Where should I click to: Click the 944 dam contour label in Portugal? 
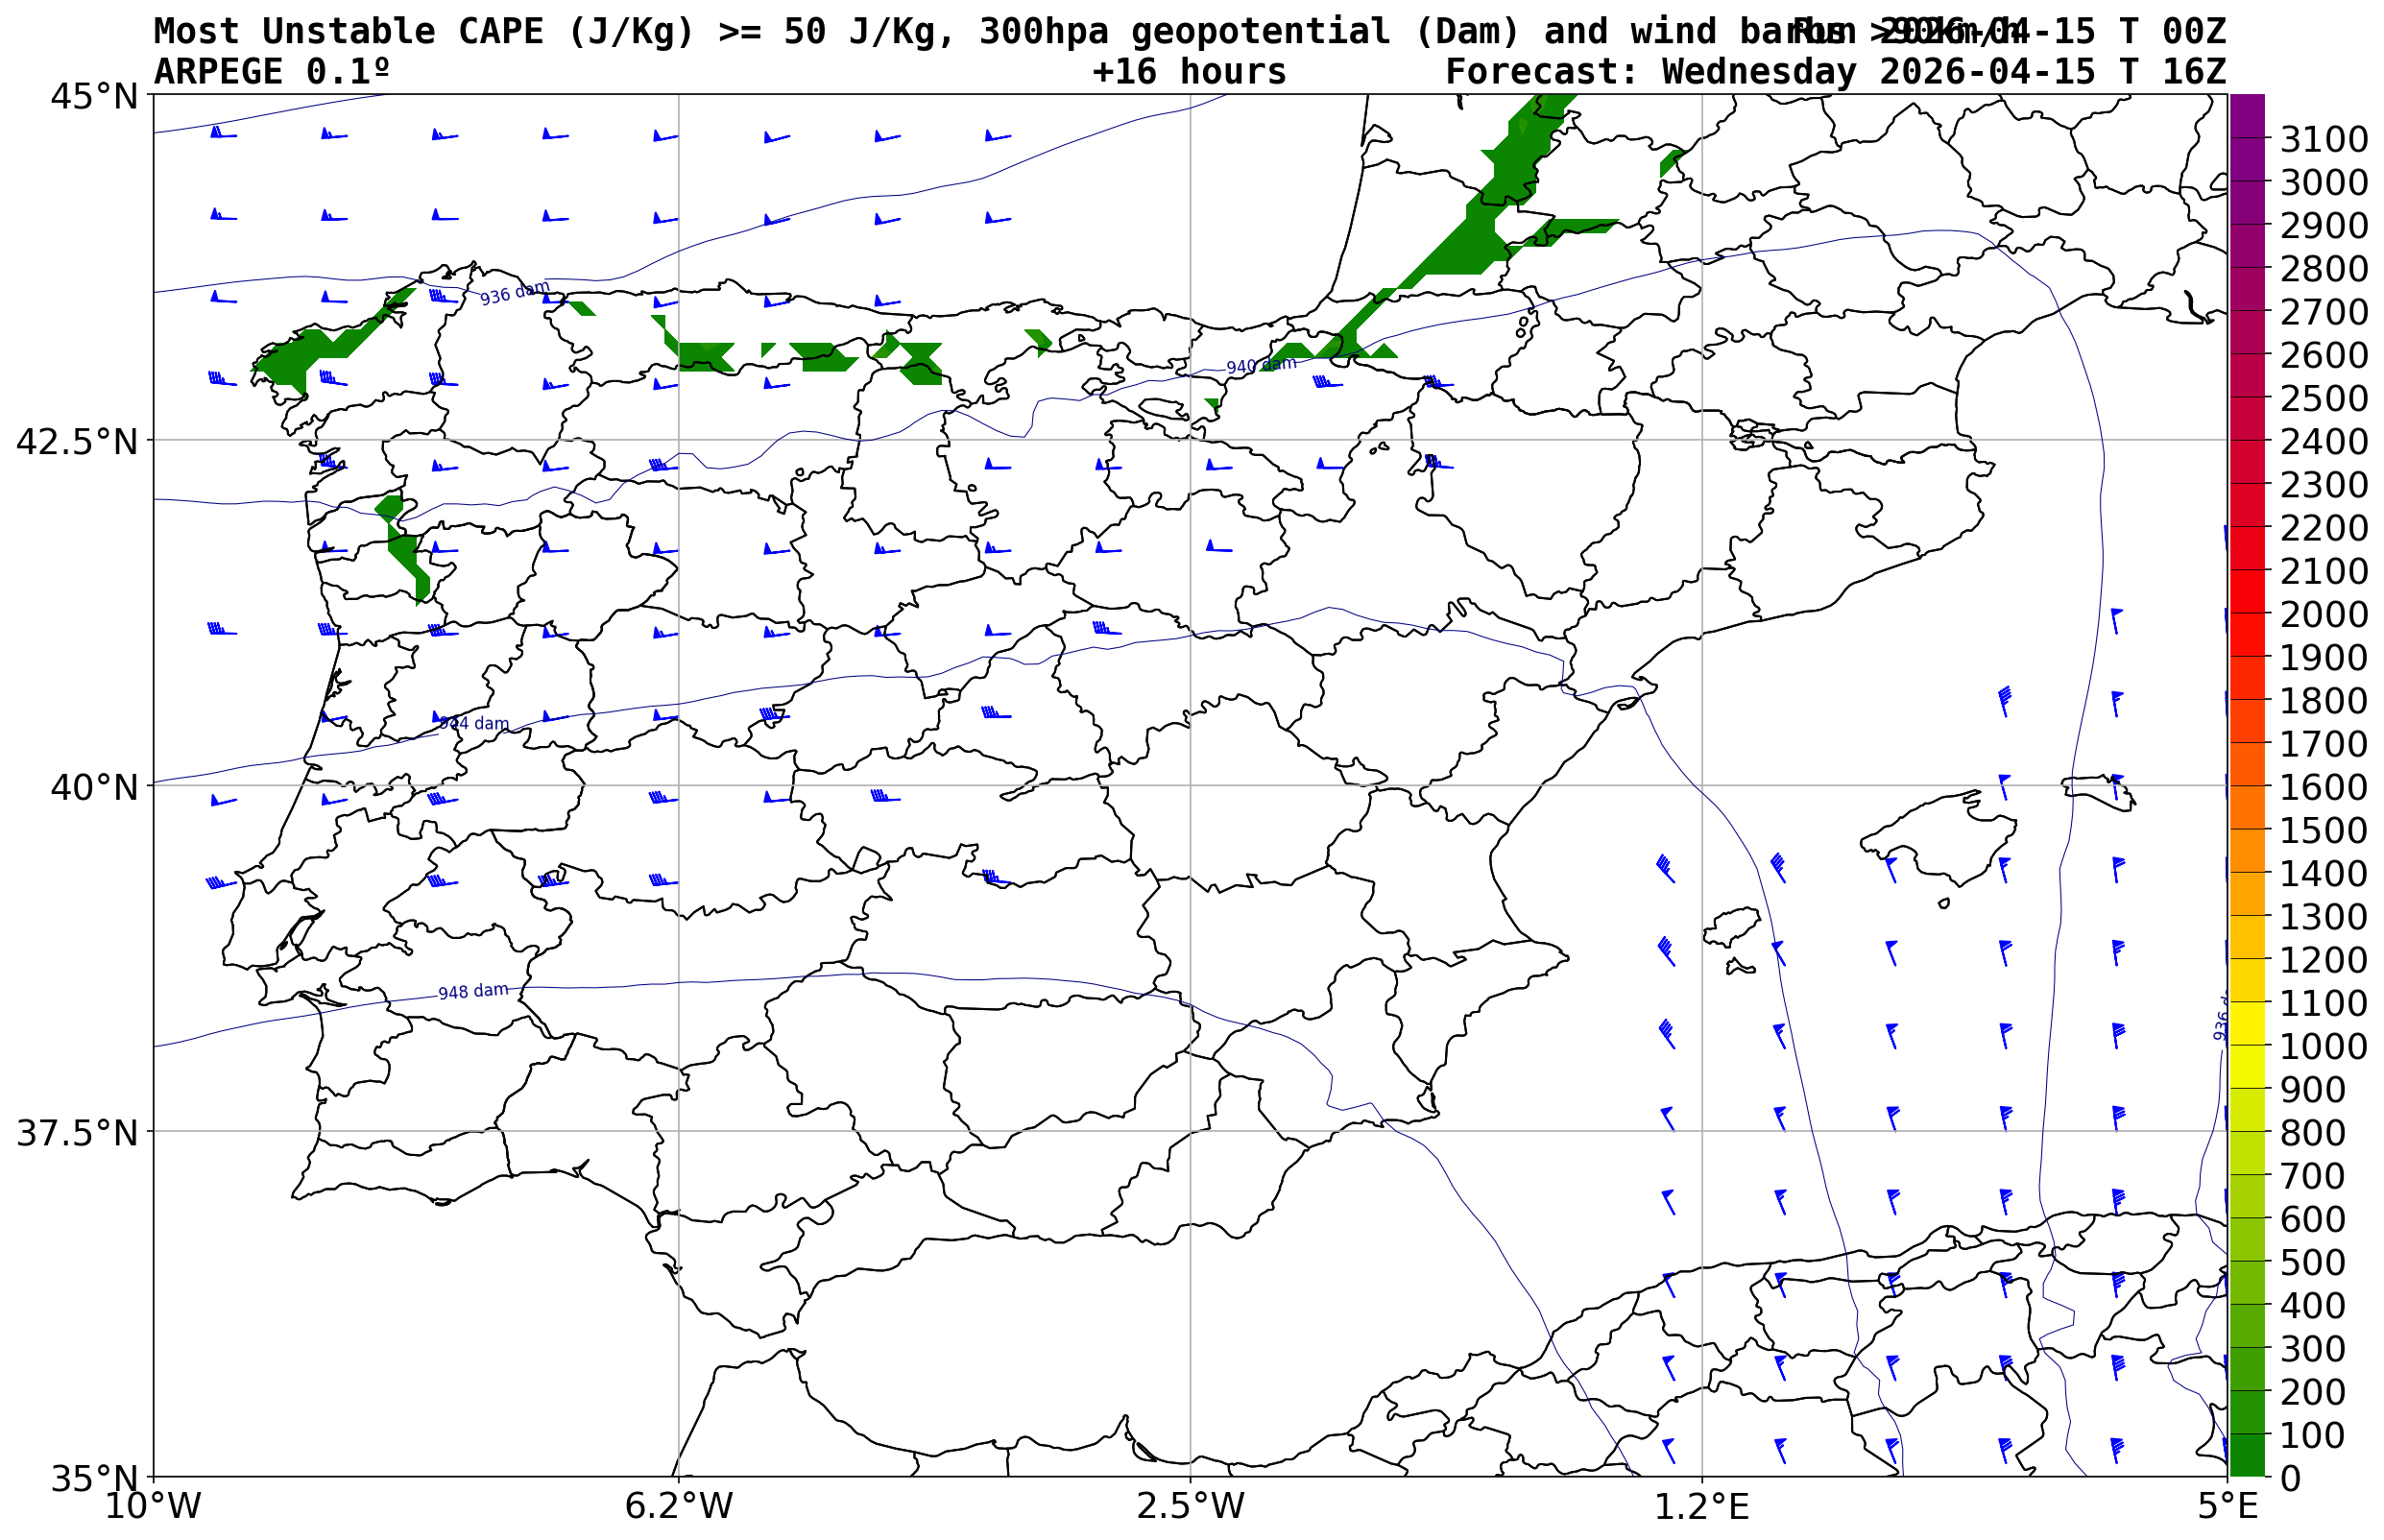tap(474, 723)
